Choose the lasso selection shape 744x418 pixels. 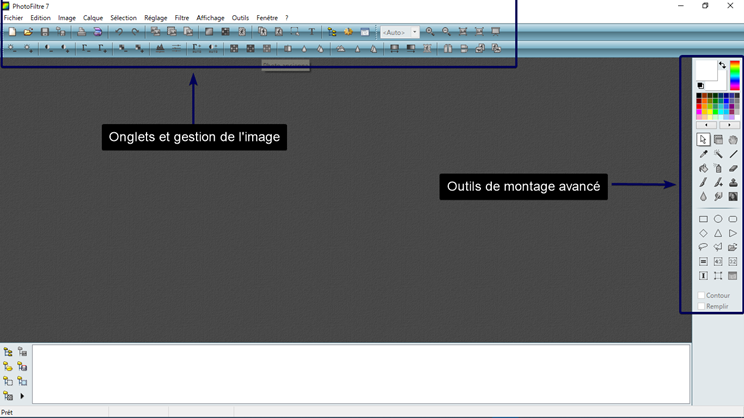(x=703, y=247)
